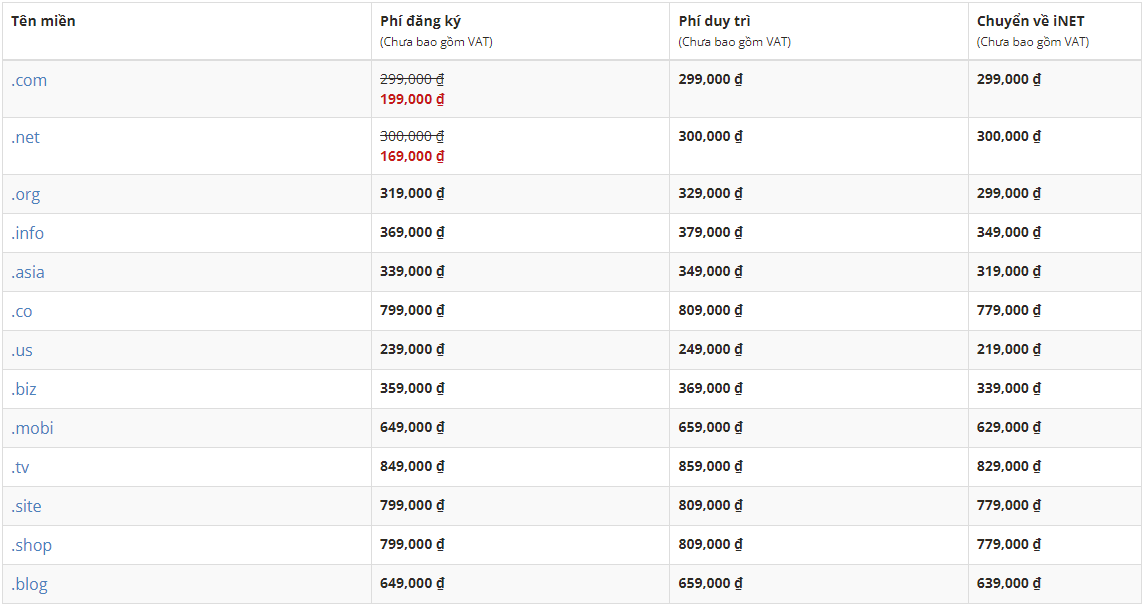1145x609 pixels.
Task: Click the struck-through 299,000 đ price
Action: (x=412, y=79)
